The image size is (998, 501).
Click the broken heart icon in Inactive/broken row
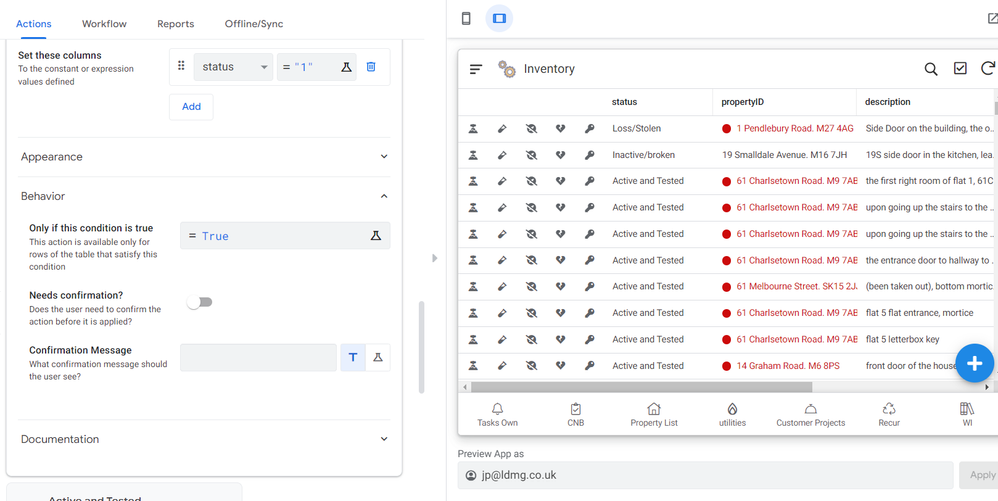click(560, 155)
